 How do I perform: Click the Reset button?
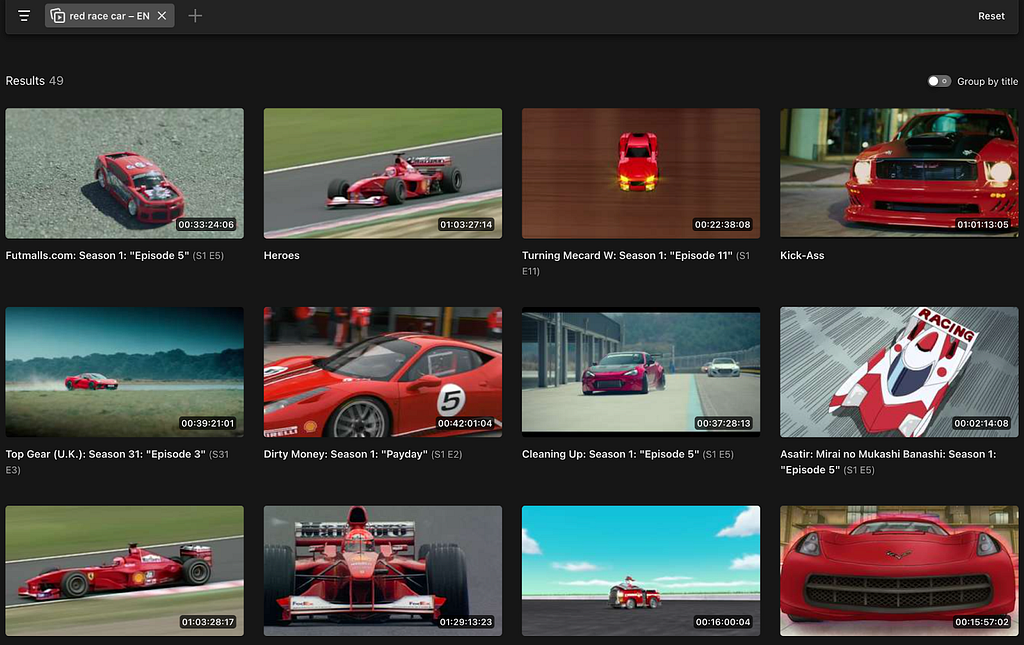[991, 16]
